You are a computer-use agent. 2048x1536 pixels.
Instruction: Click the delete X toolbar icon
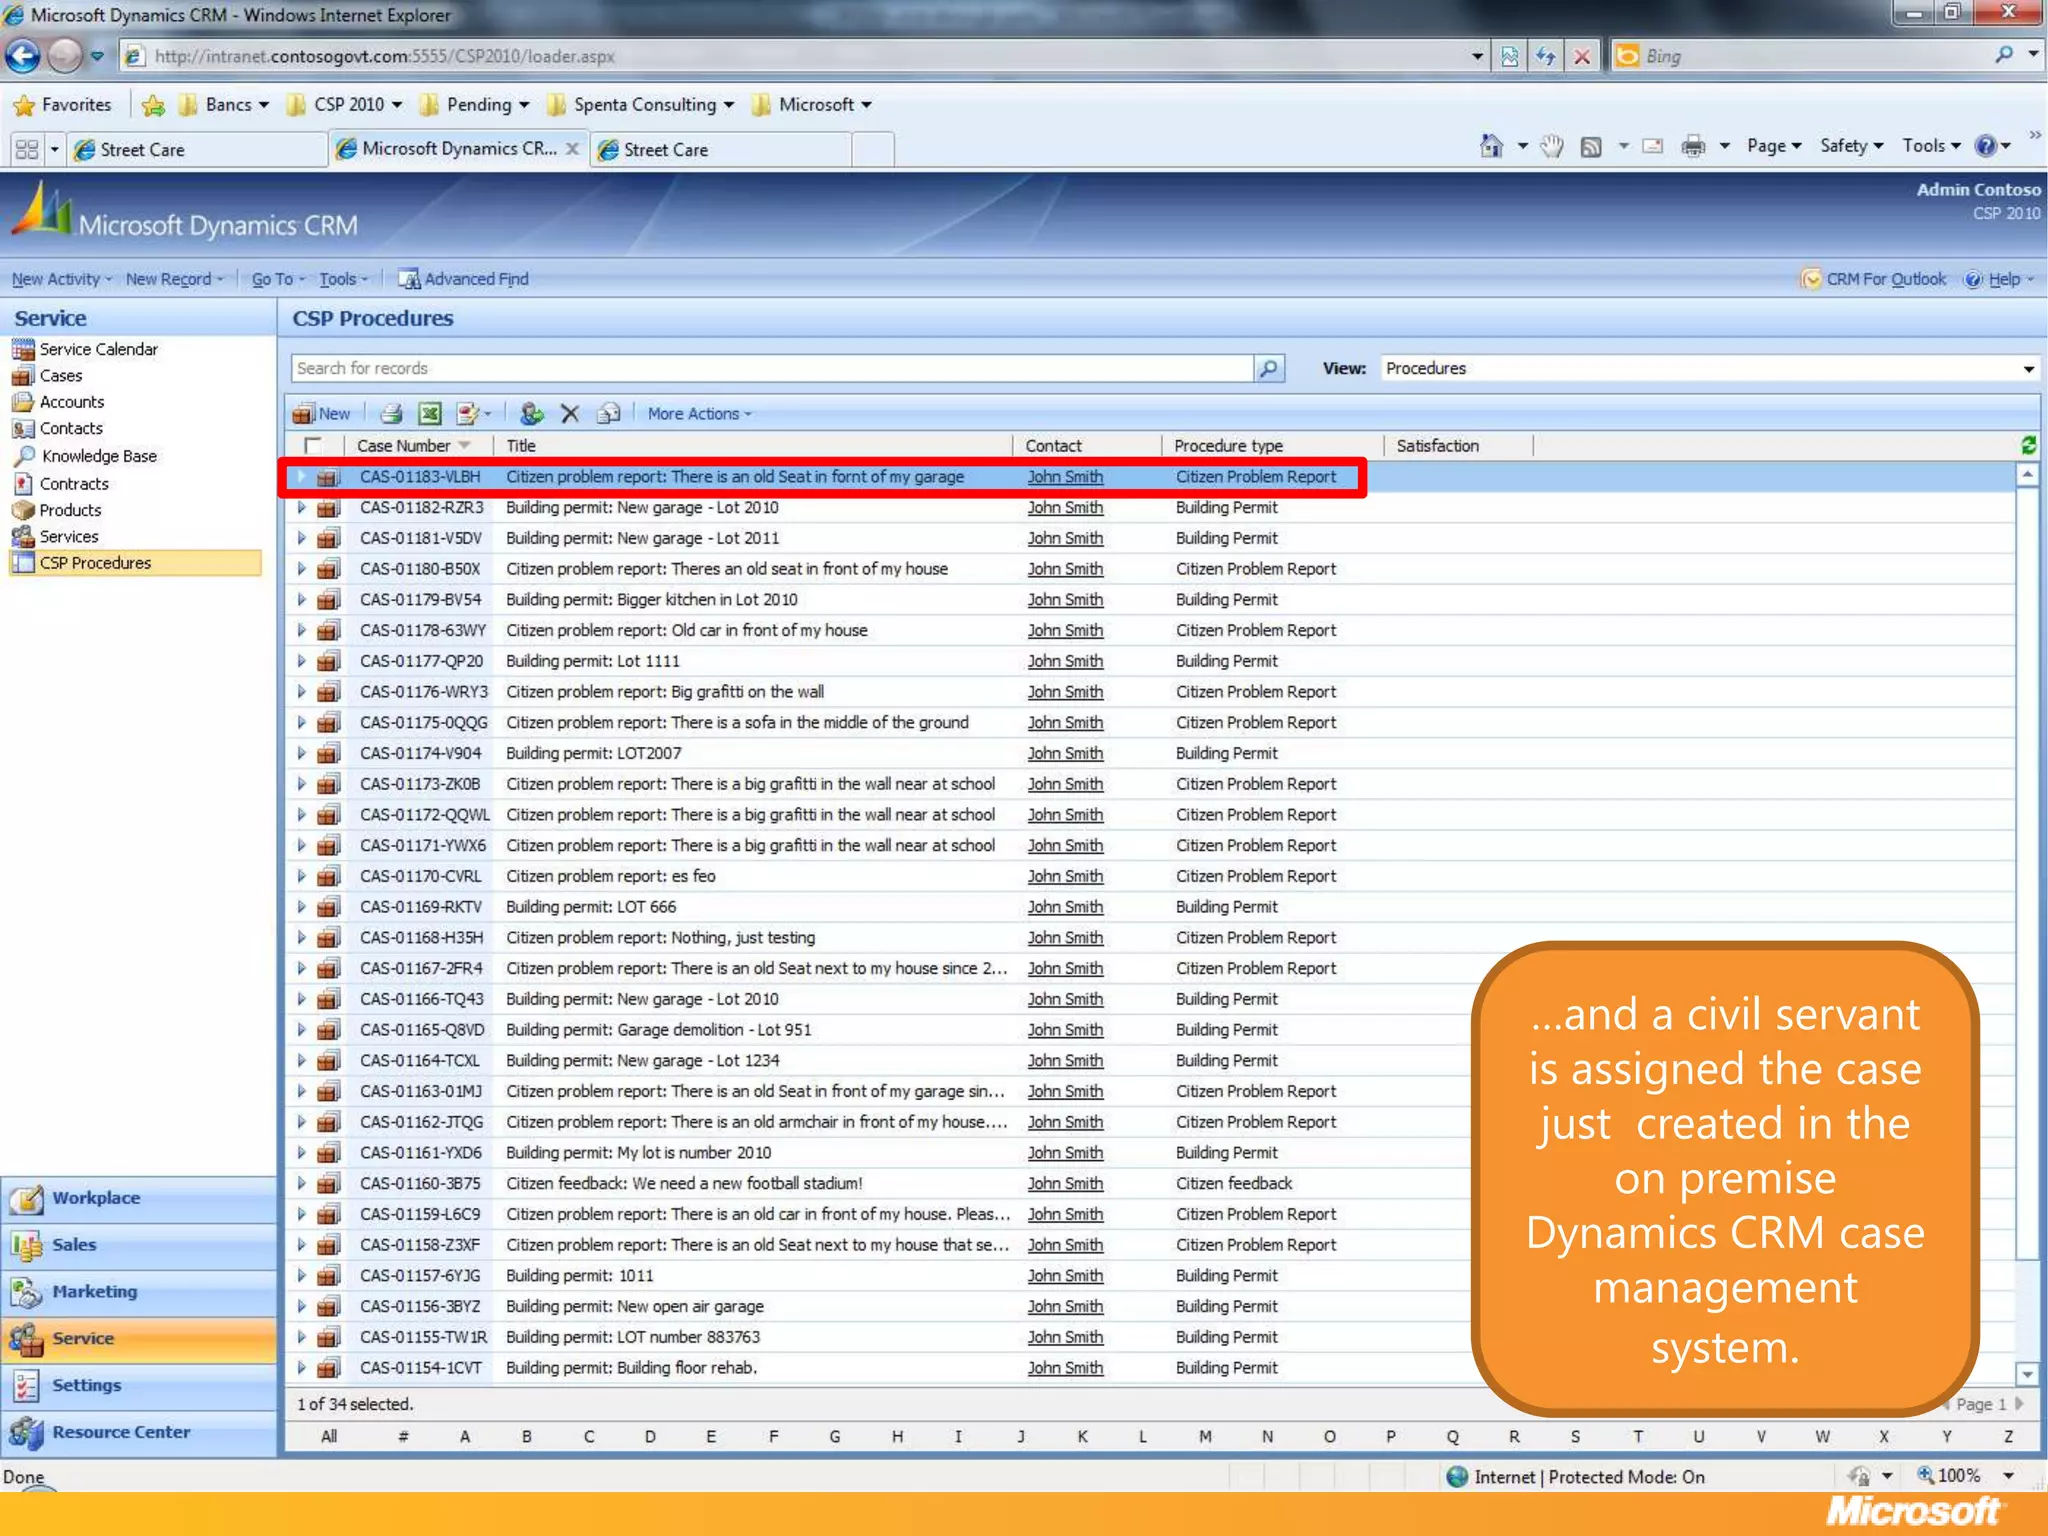[570, 413]
